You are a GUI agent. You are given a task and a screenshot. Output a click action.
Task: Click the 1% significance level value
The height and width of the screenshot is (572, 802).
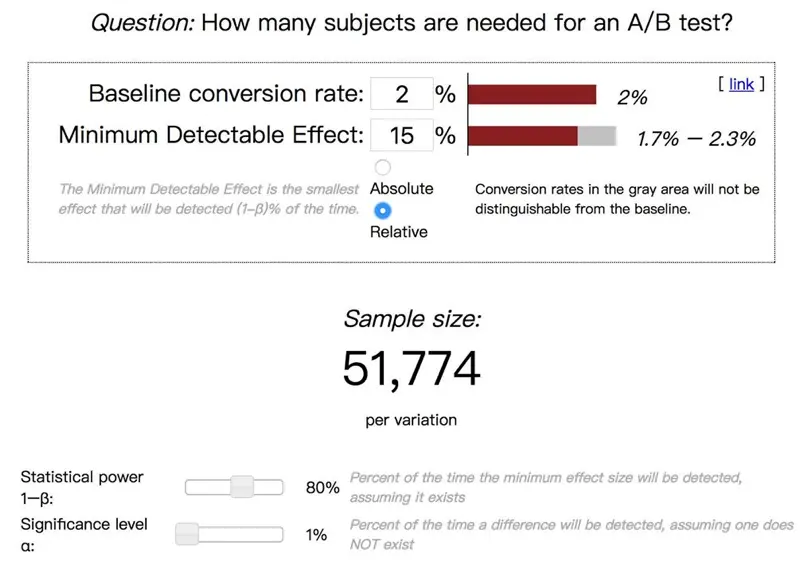pyautogui.click(x=316, y=535)
